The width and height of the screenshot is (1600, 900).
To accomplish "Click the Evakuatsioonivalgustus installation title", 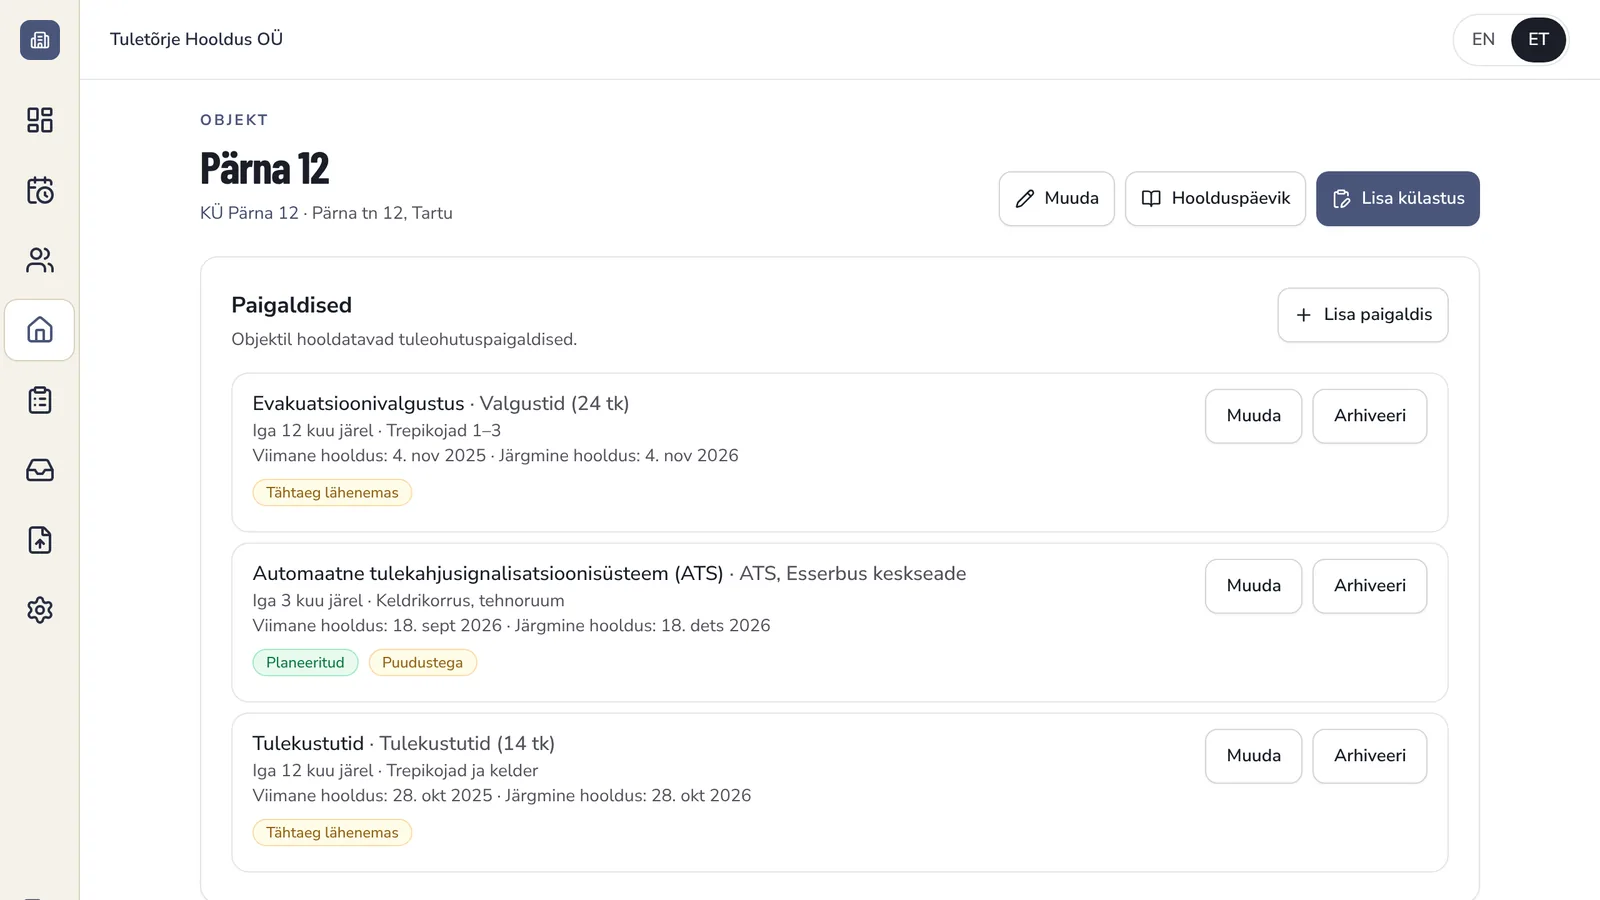I will [x=358, y=403].
